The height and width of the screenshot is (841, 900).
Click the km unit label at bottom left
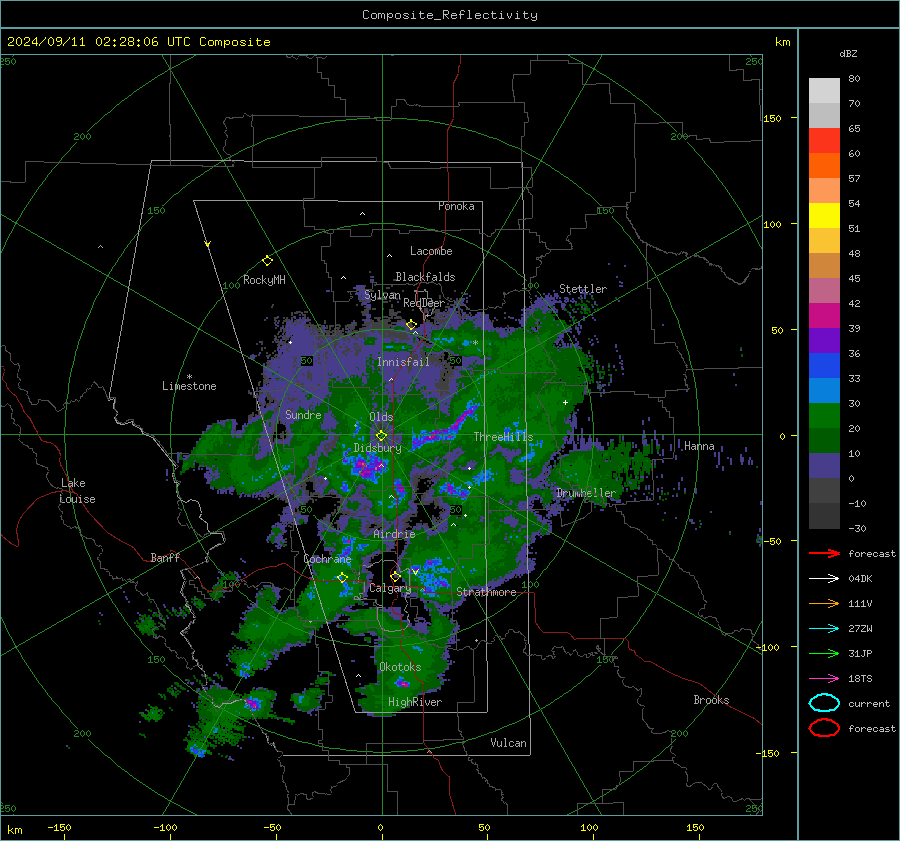click(15, 830)
